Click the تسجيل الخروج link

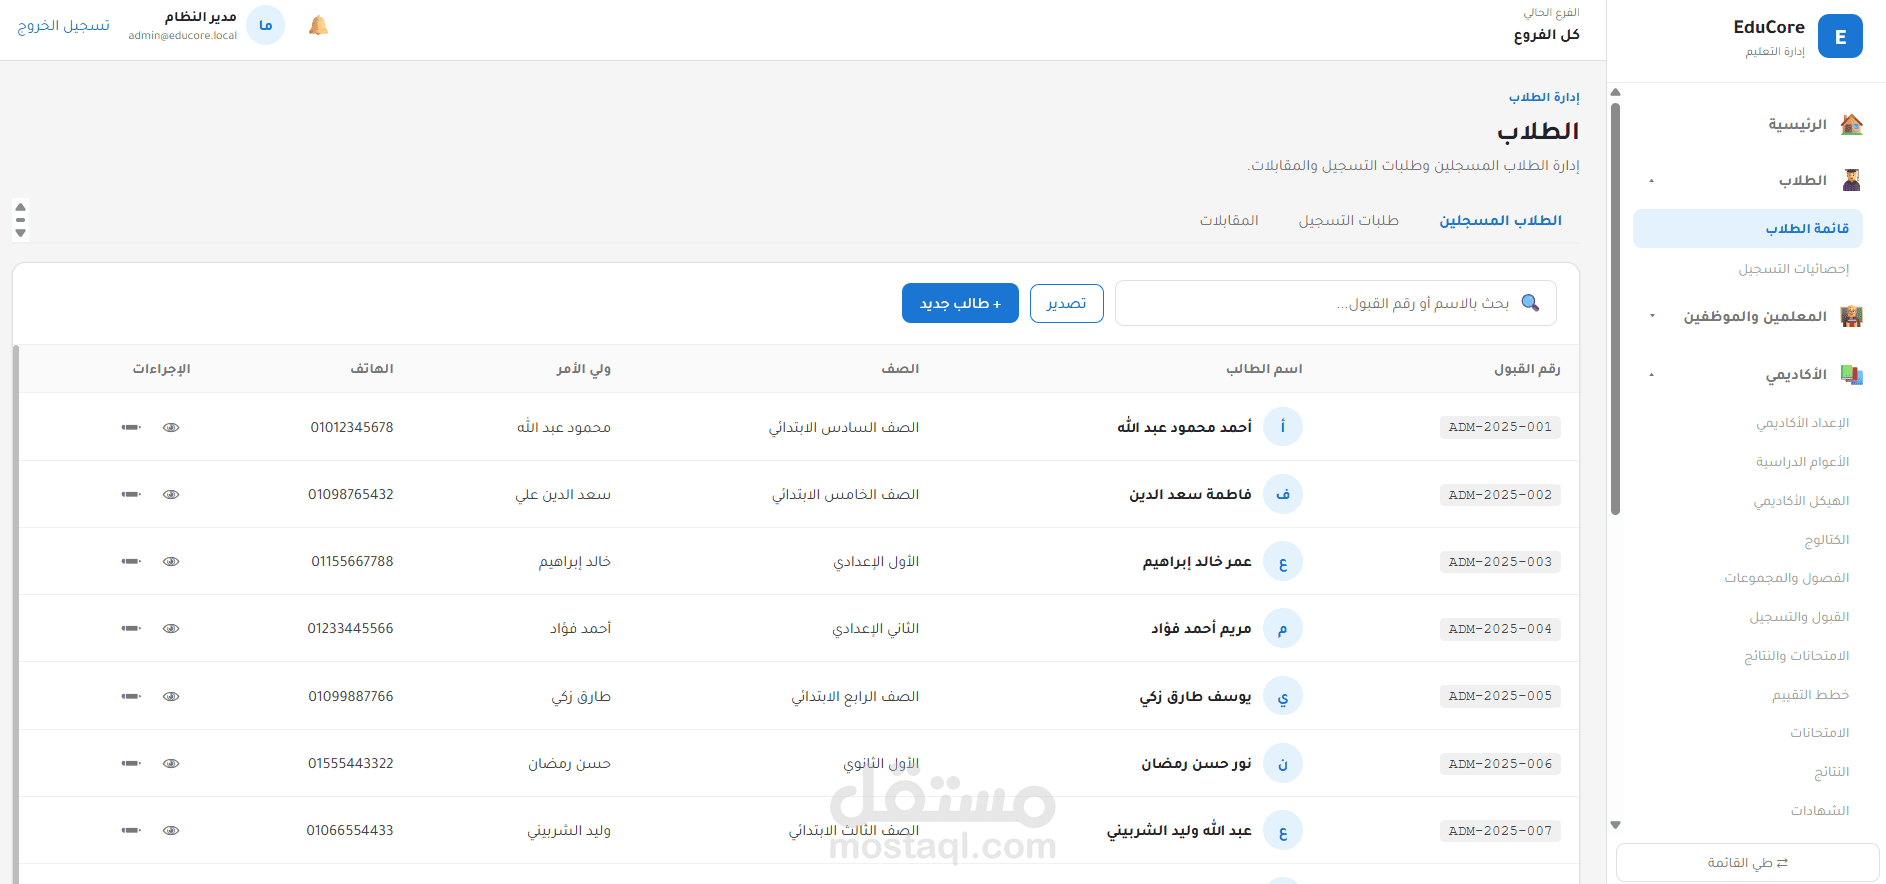coord(64,25)
